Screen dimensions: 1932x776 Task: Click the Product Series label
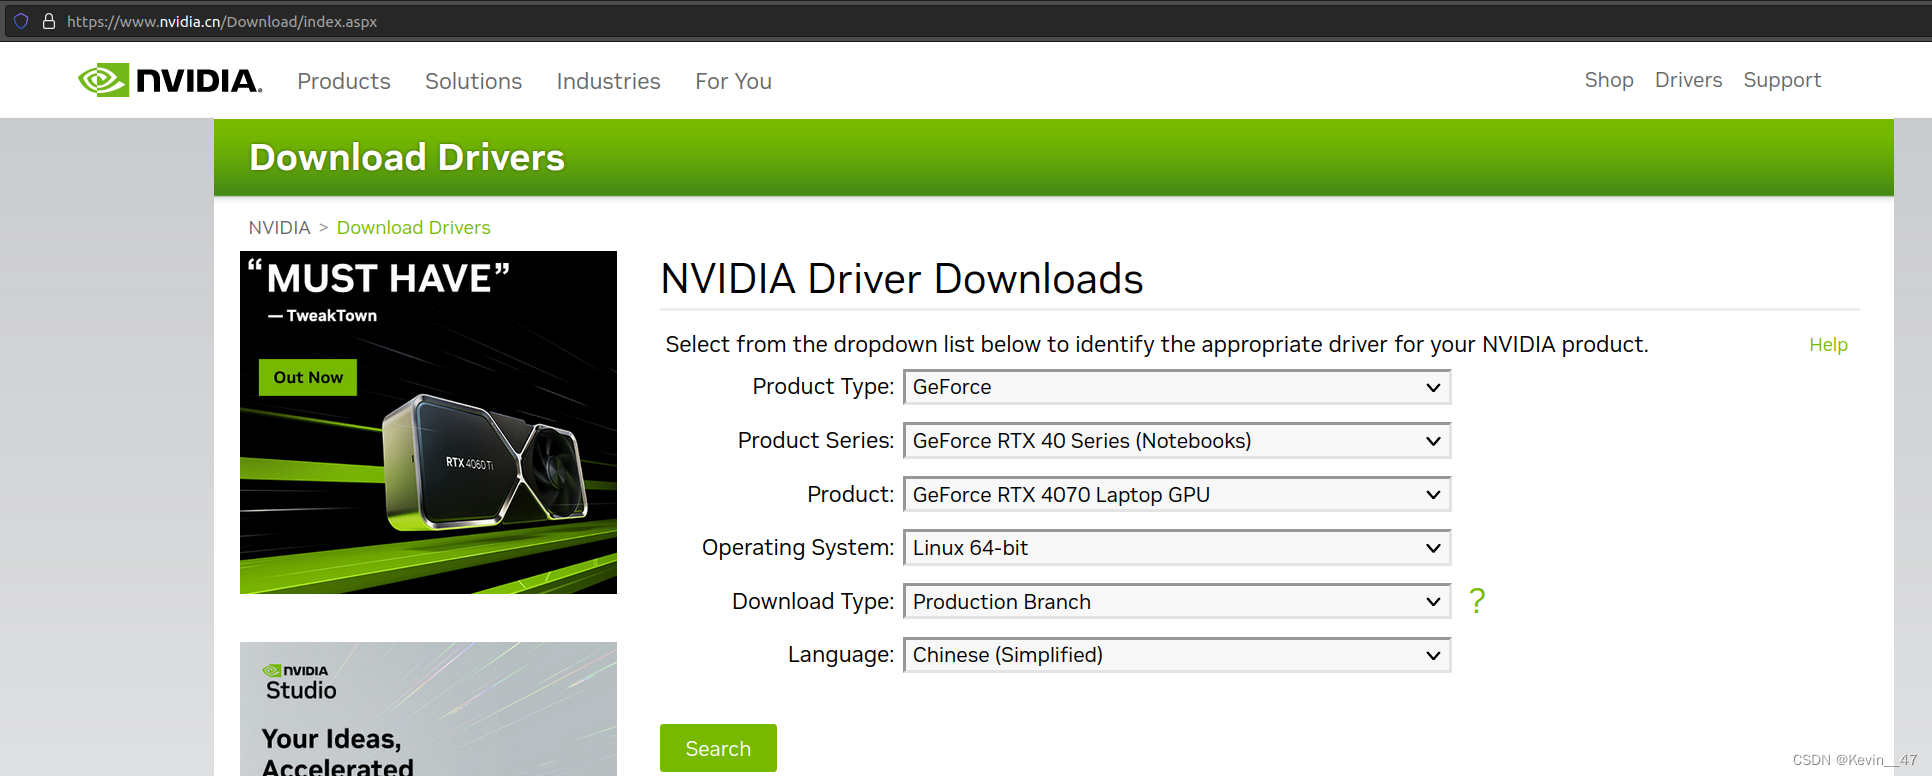pos(816,441)
